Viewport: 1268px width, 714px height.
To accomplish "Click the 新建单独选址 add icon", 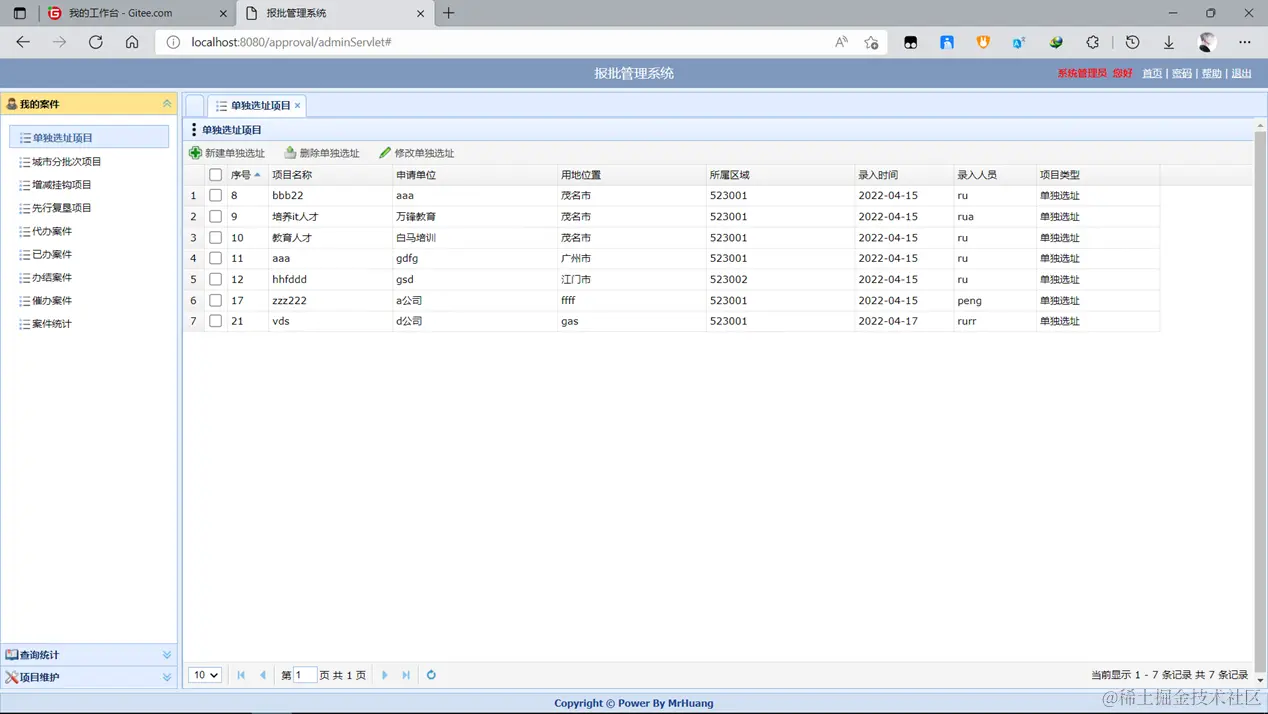I will (195, 153).
